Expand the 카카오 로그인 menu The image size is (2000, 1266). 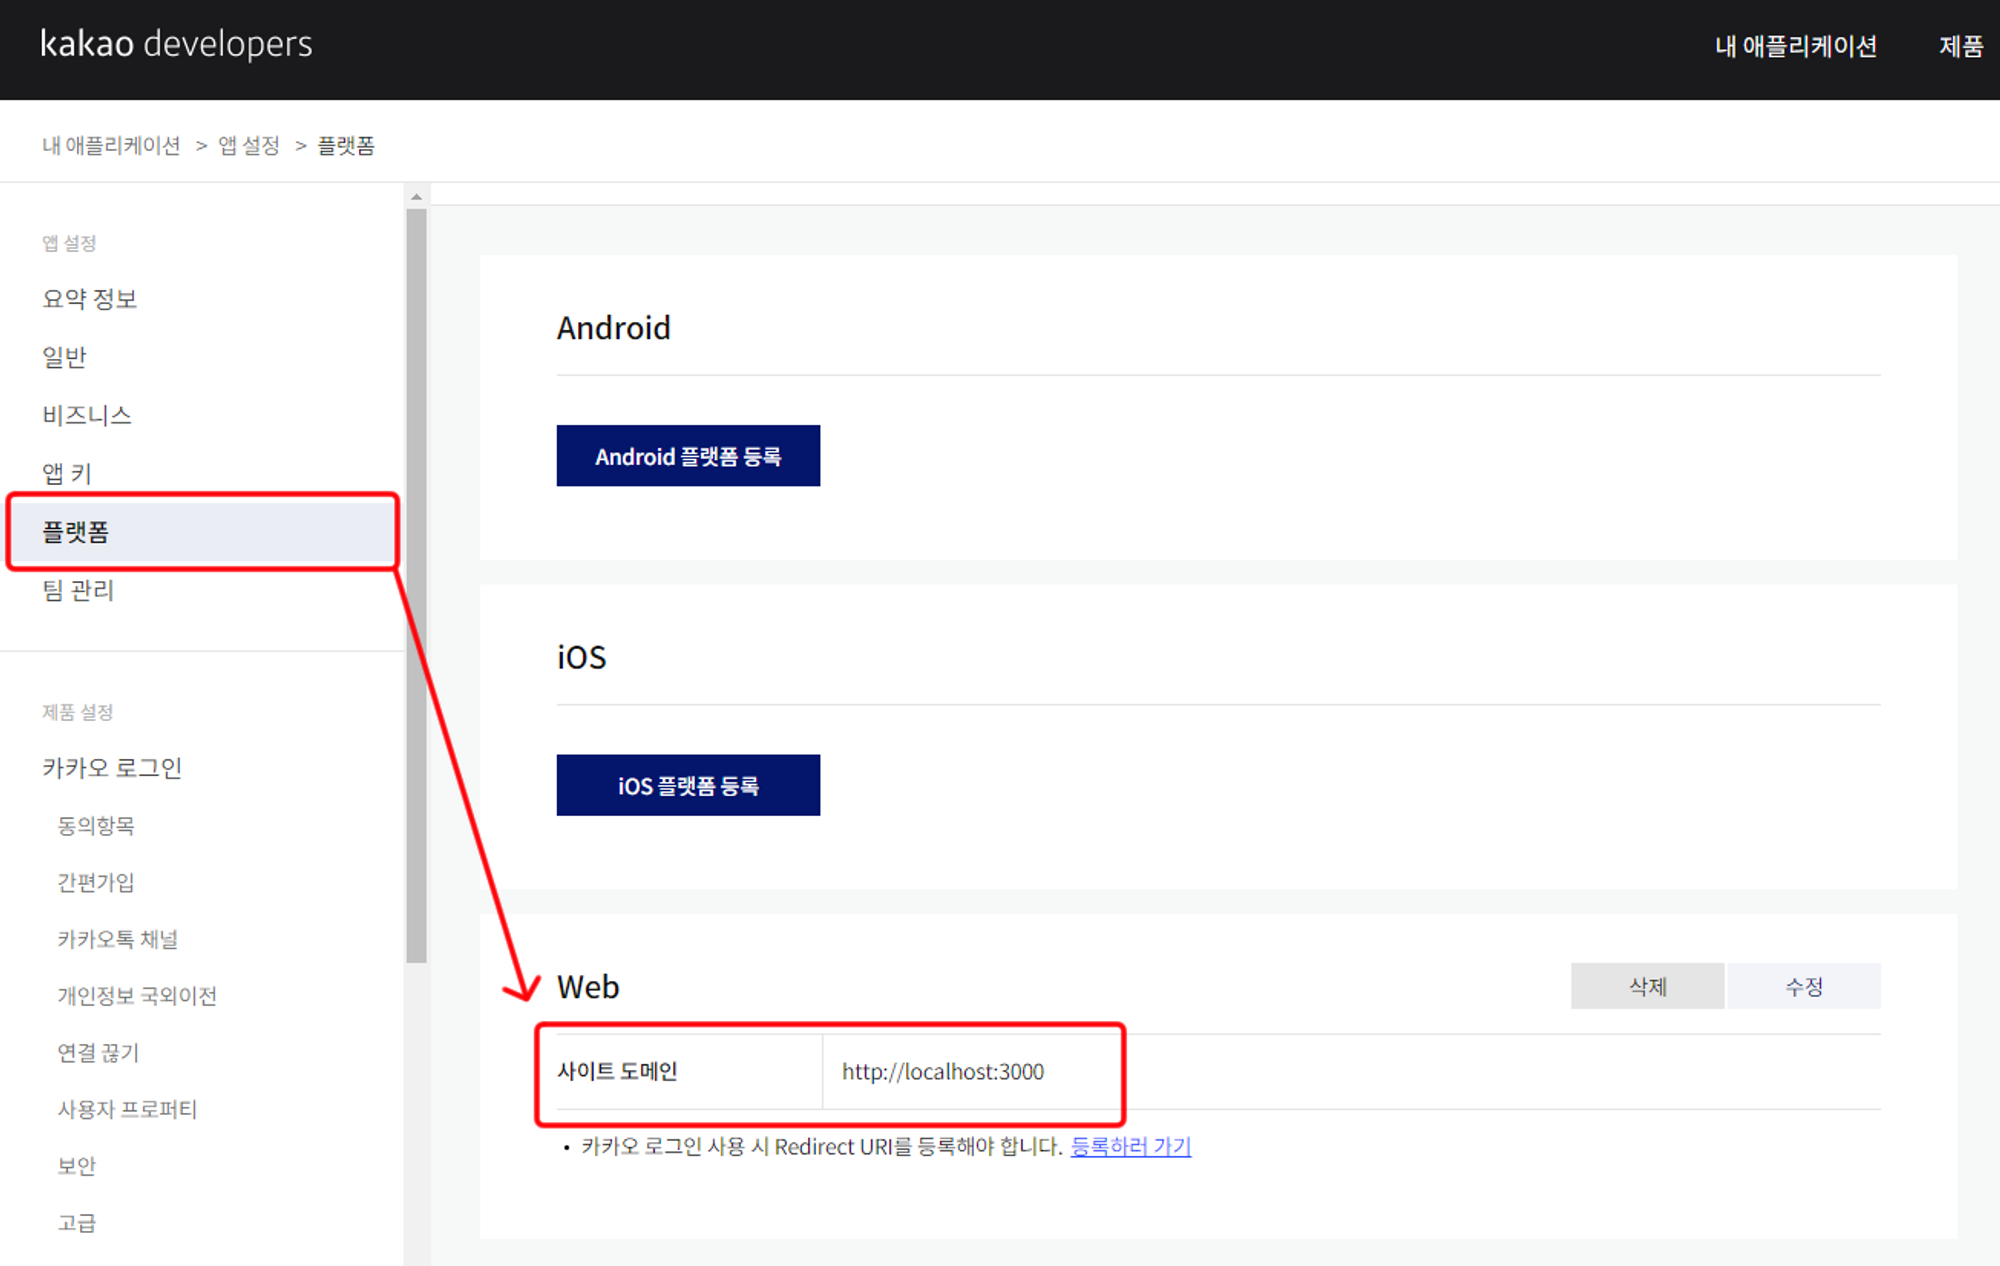point(112,768)
